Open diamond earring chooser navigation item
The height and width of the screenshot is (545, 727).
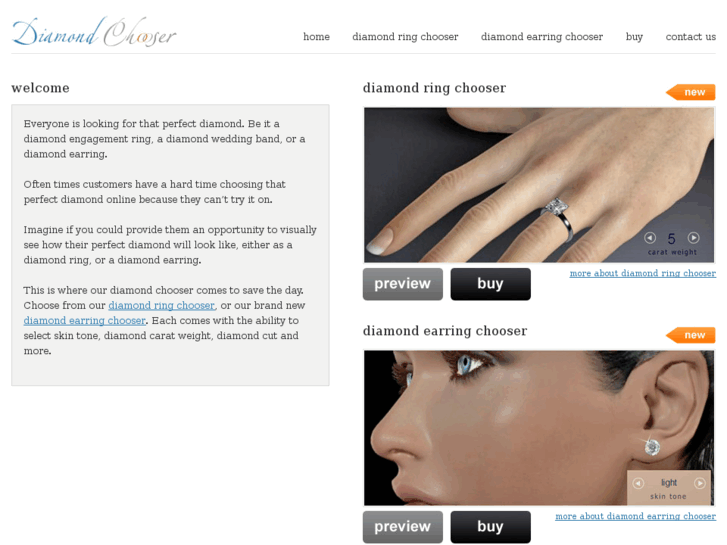542,37
